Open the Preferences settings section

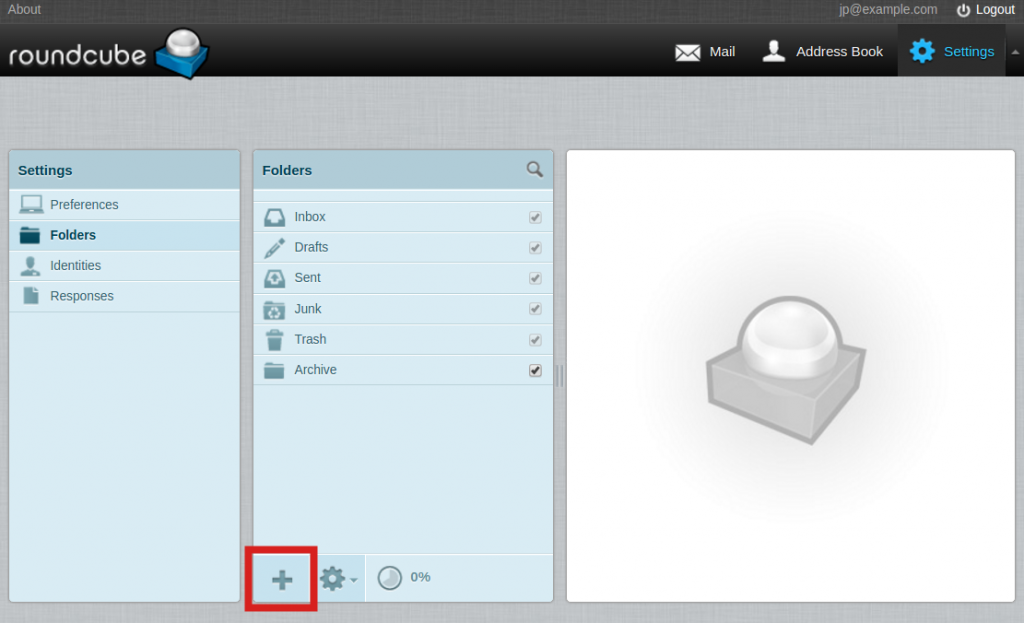125,204
